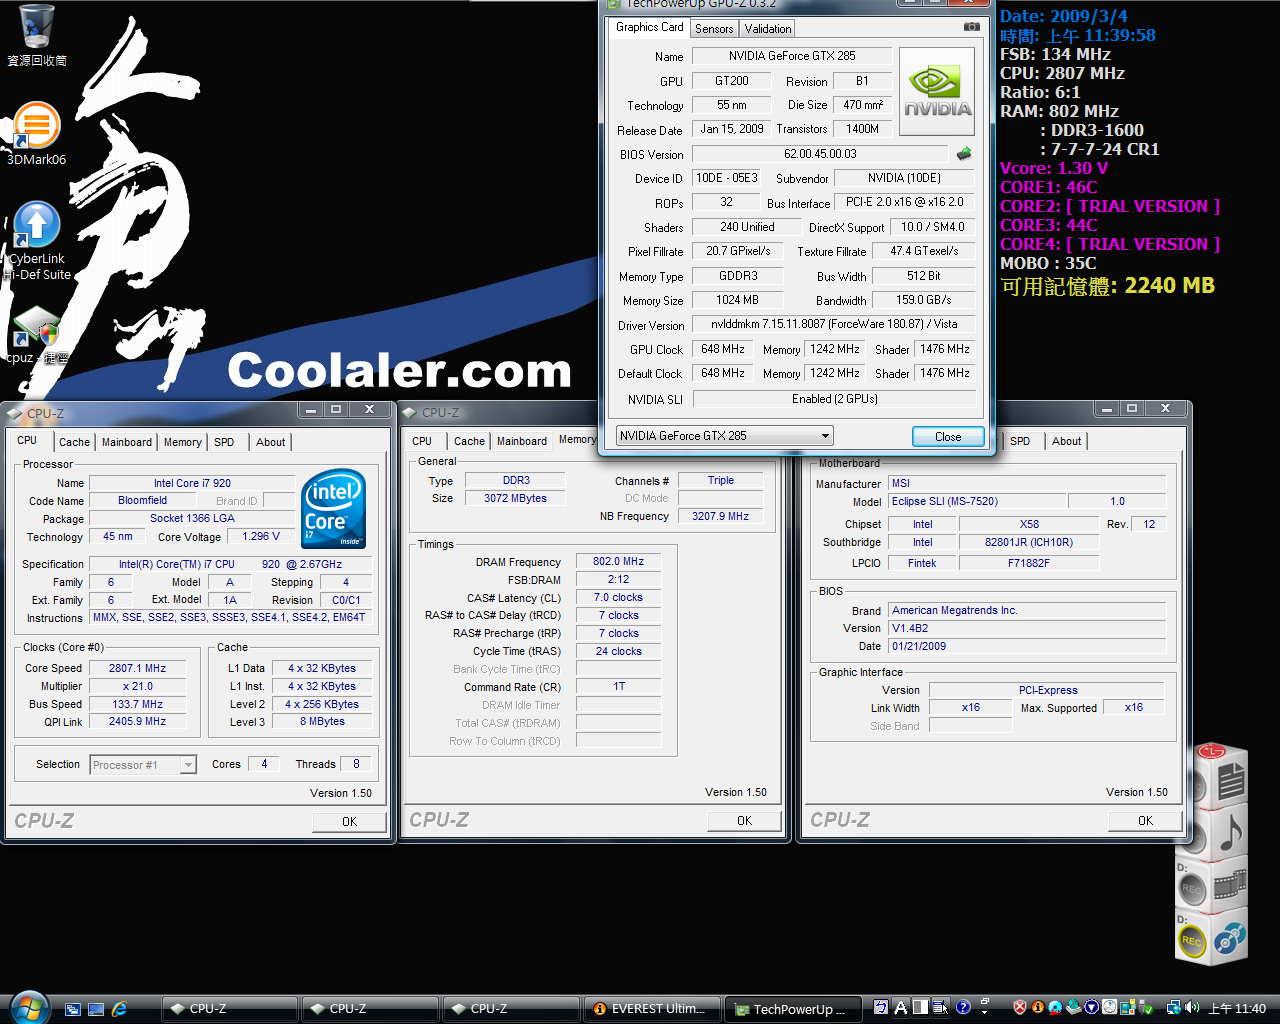Click the Intel Core i7 logo in CPU-Z
This screenshot has width=1280, height=1024.
click(333, 508)
